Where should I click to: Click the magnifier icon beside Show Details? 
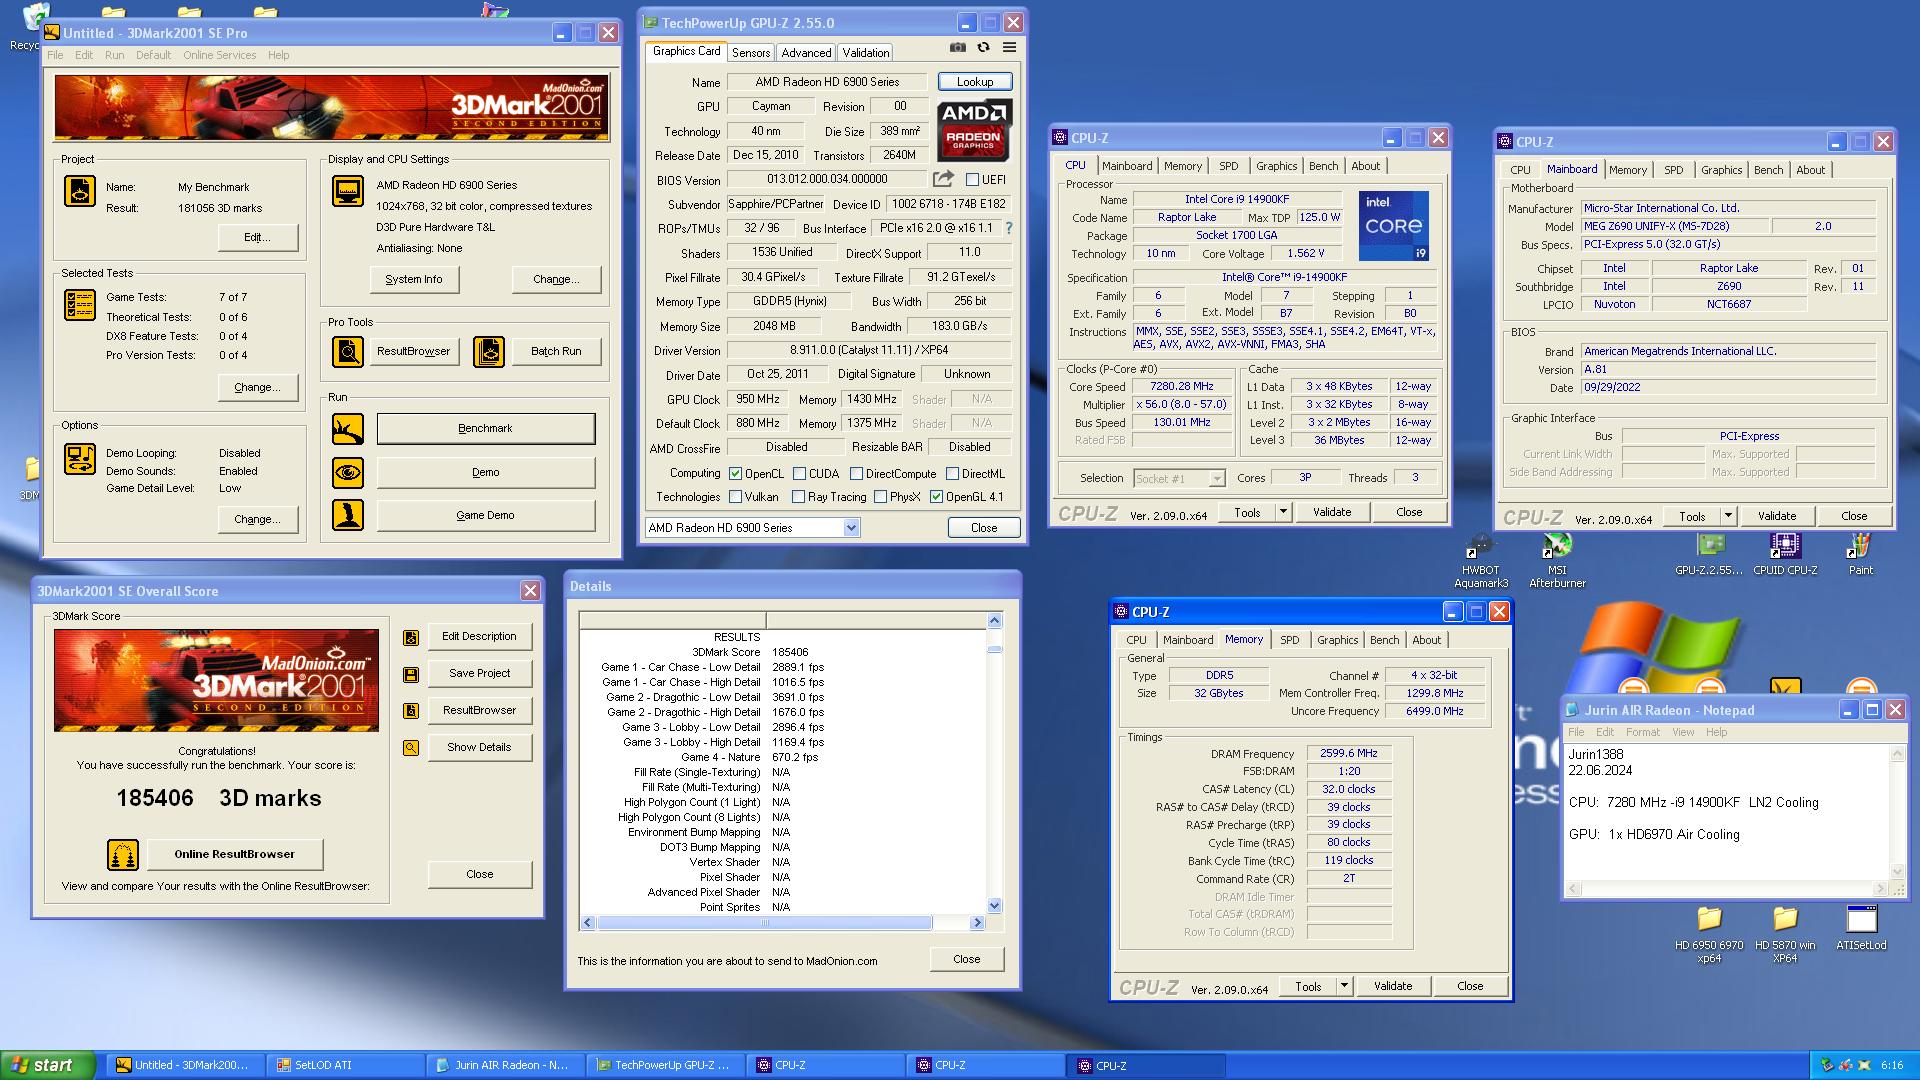(411, 748)
